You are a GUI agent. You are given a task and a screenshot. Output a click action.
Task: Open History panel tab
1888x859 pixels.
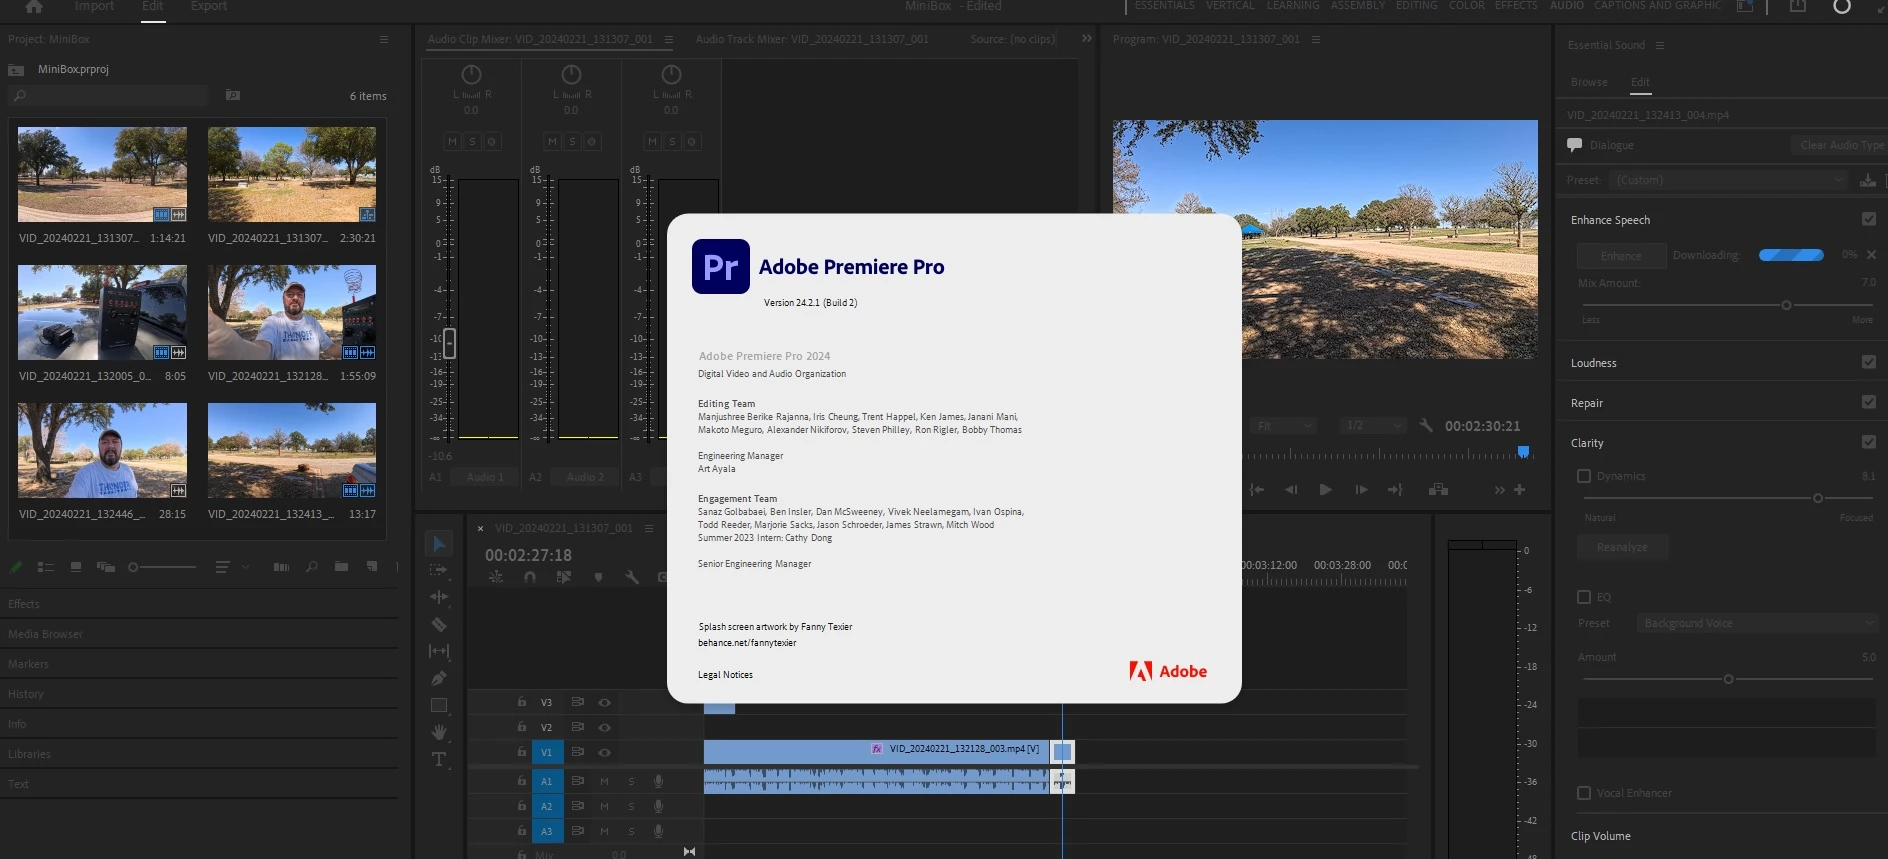click(x=26, y=694)
